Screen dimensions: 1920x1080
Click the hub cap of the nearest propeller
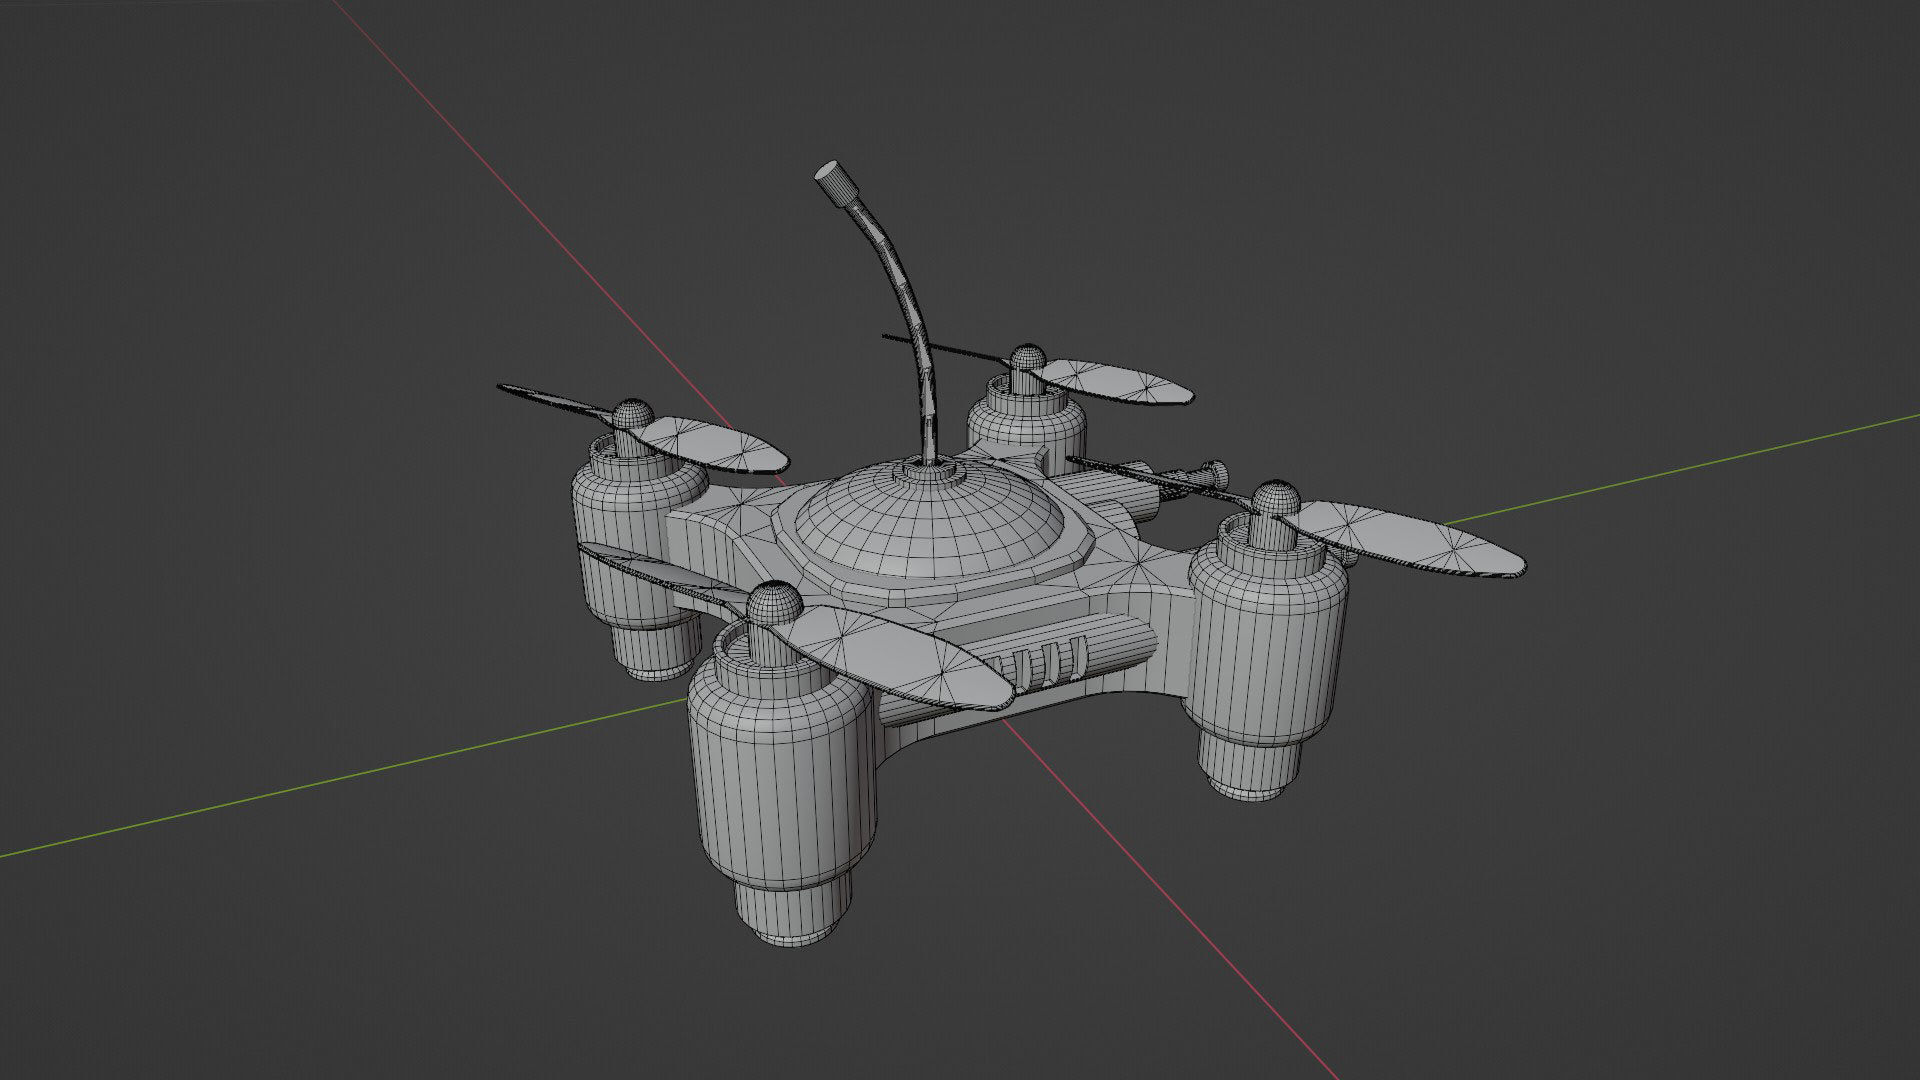click(775, 605)
